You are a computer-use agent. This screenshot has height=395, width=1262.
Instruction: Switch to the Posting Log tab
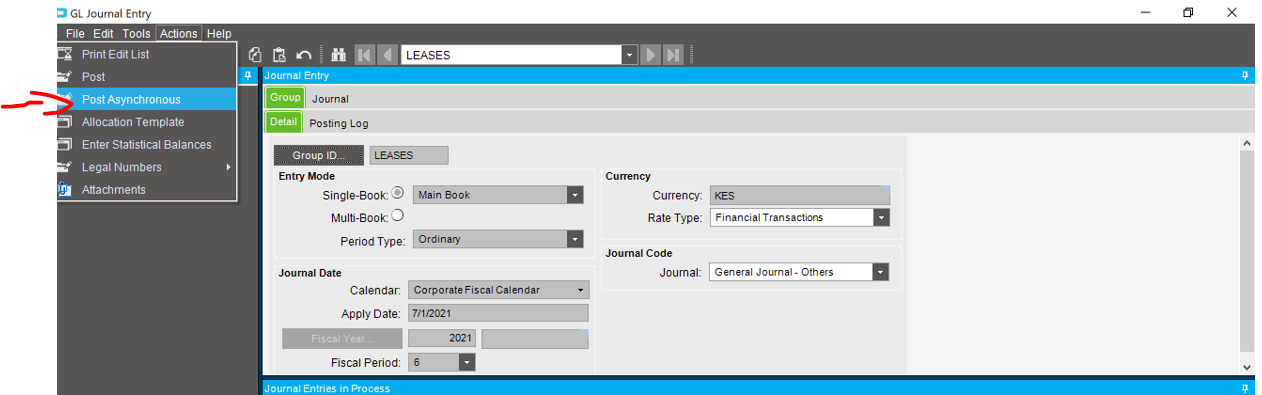(x=339, y=123)
